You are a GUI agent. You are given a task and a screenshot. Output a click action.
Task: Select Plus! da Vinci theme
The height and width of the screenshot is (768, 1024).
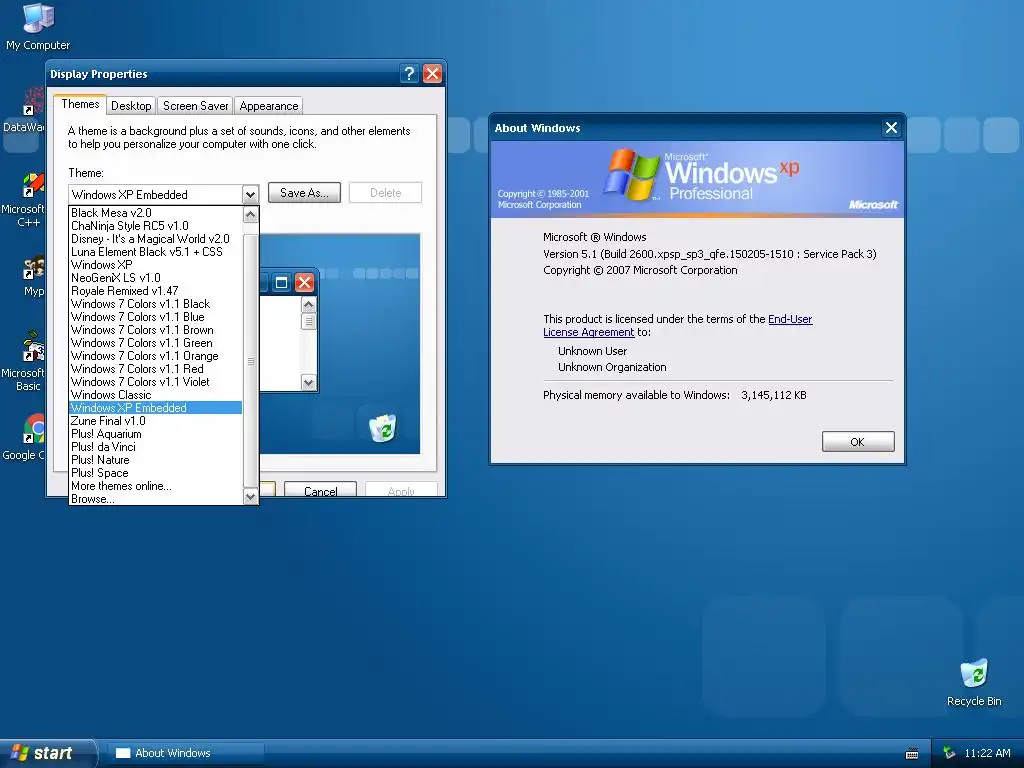pos(155,447)
